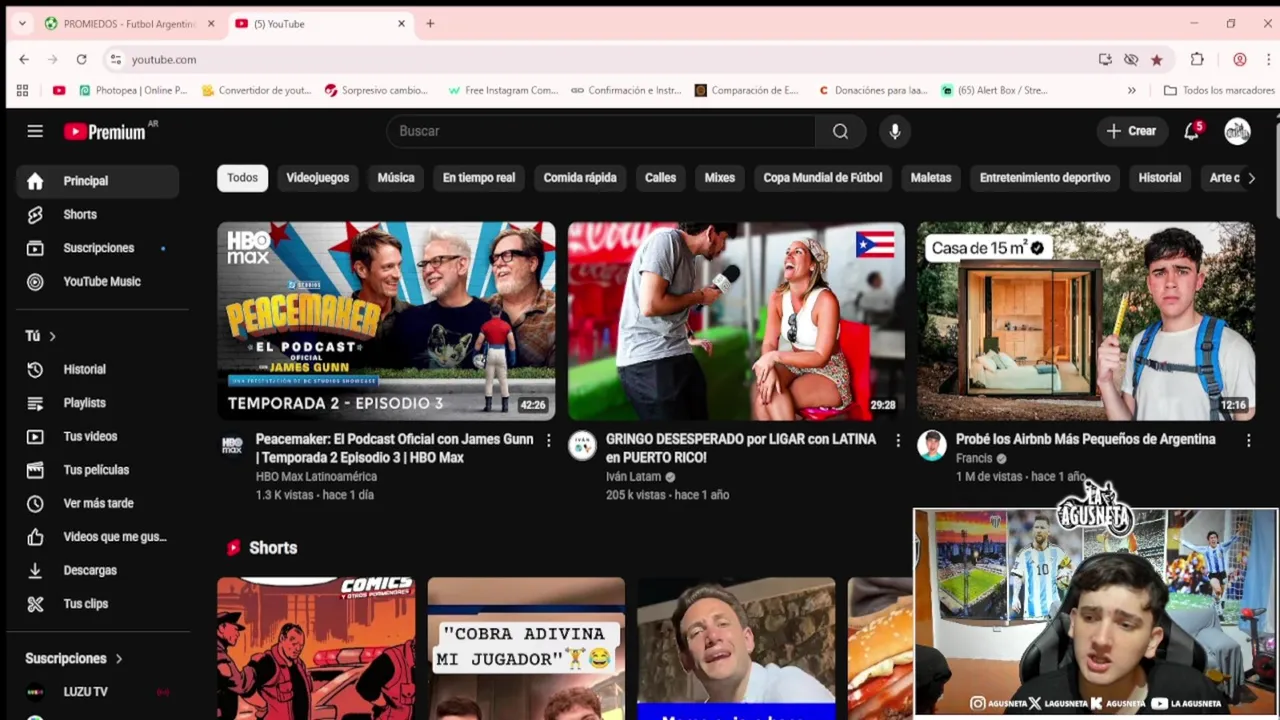Select the Mixes filter chip
The height and width of the screenshot is (720, 1280).
click(x=719, y=178)
